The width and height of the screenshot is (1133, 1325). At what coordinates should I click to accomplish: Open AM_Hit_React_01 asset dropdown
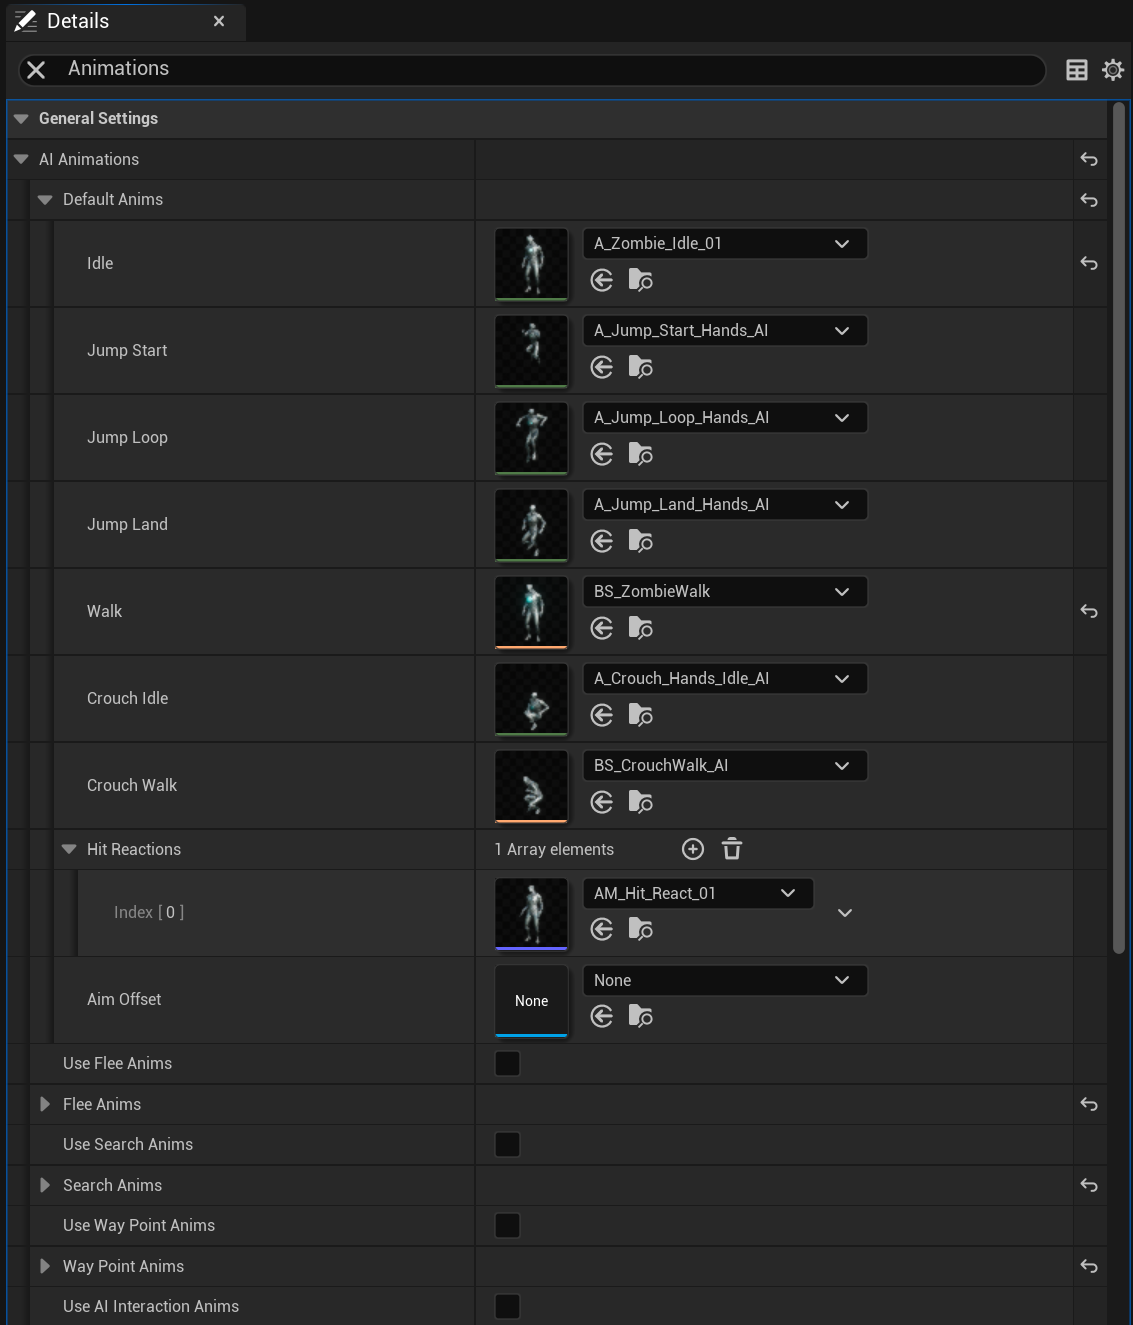pos(698,894)
